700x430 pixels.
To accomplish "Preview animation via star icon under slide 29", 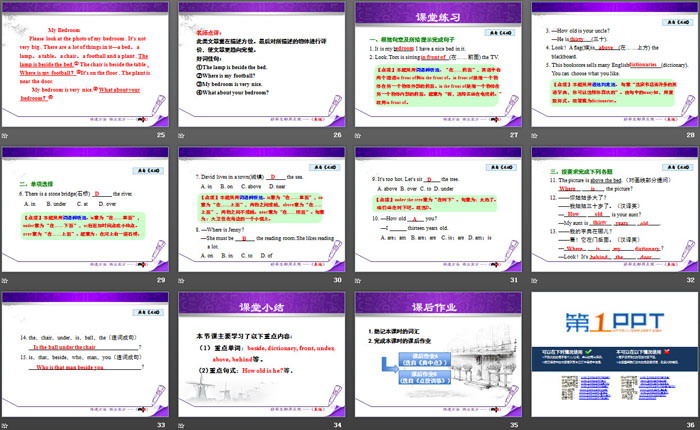I will point(4,280).
